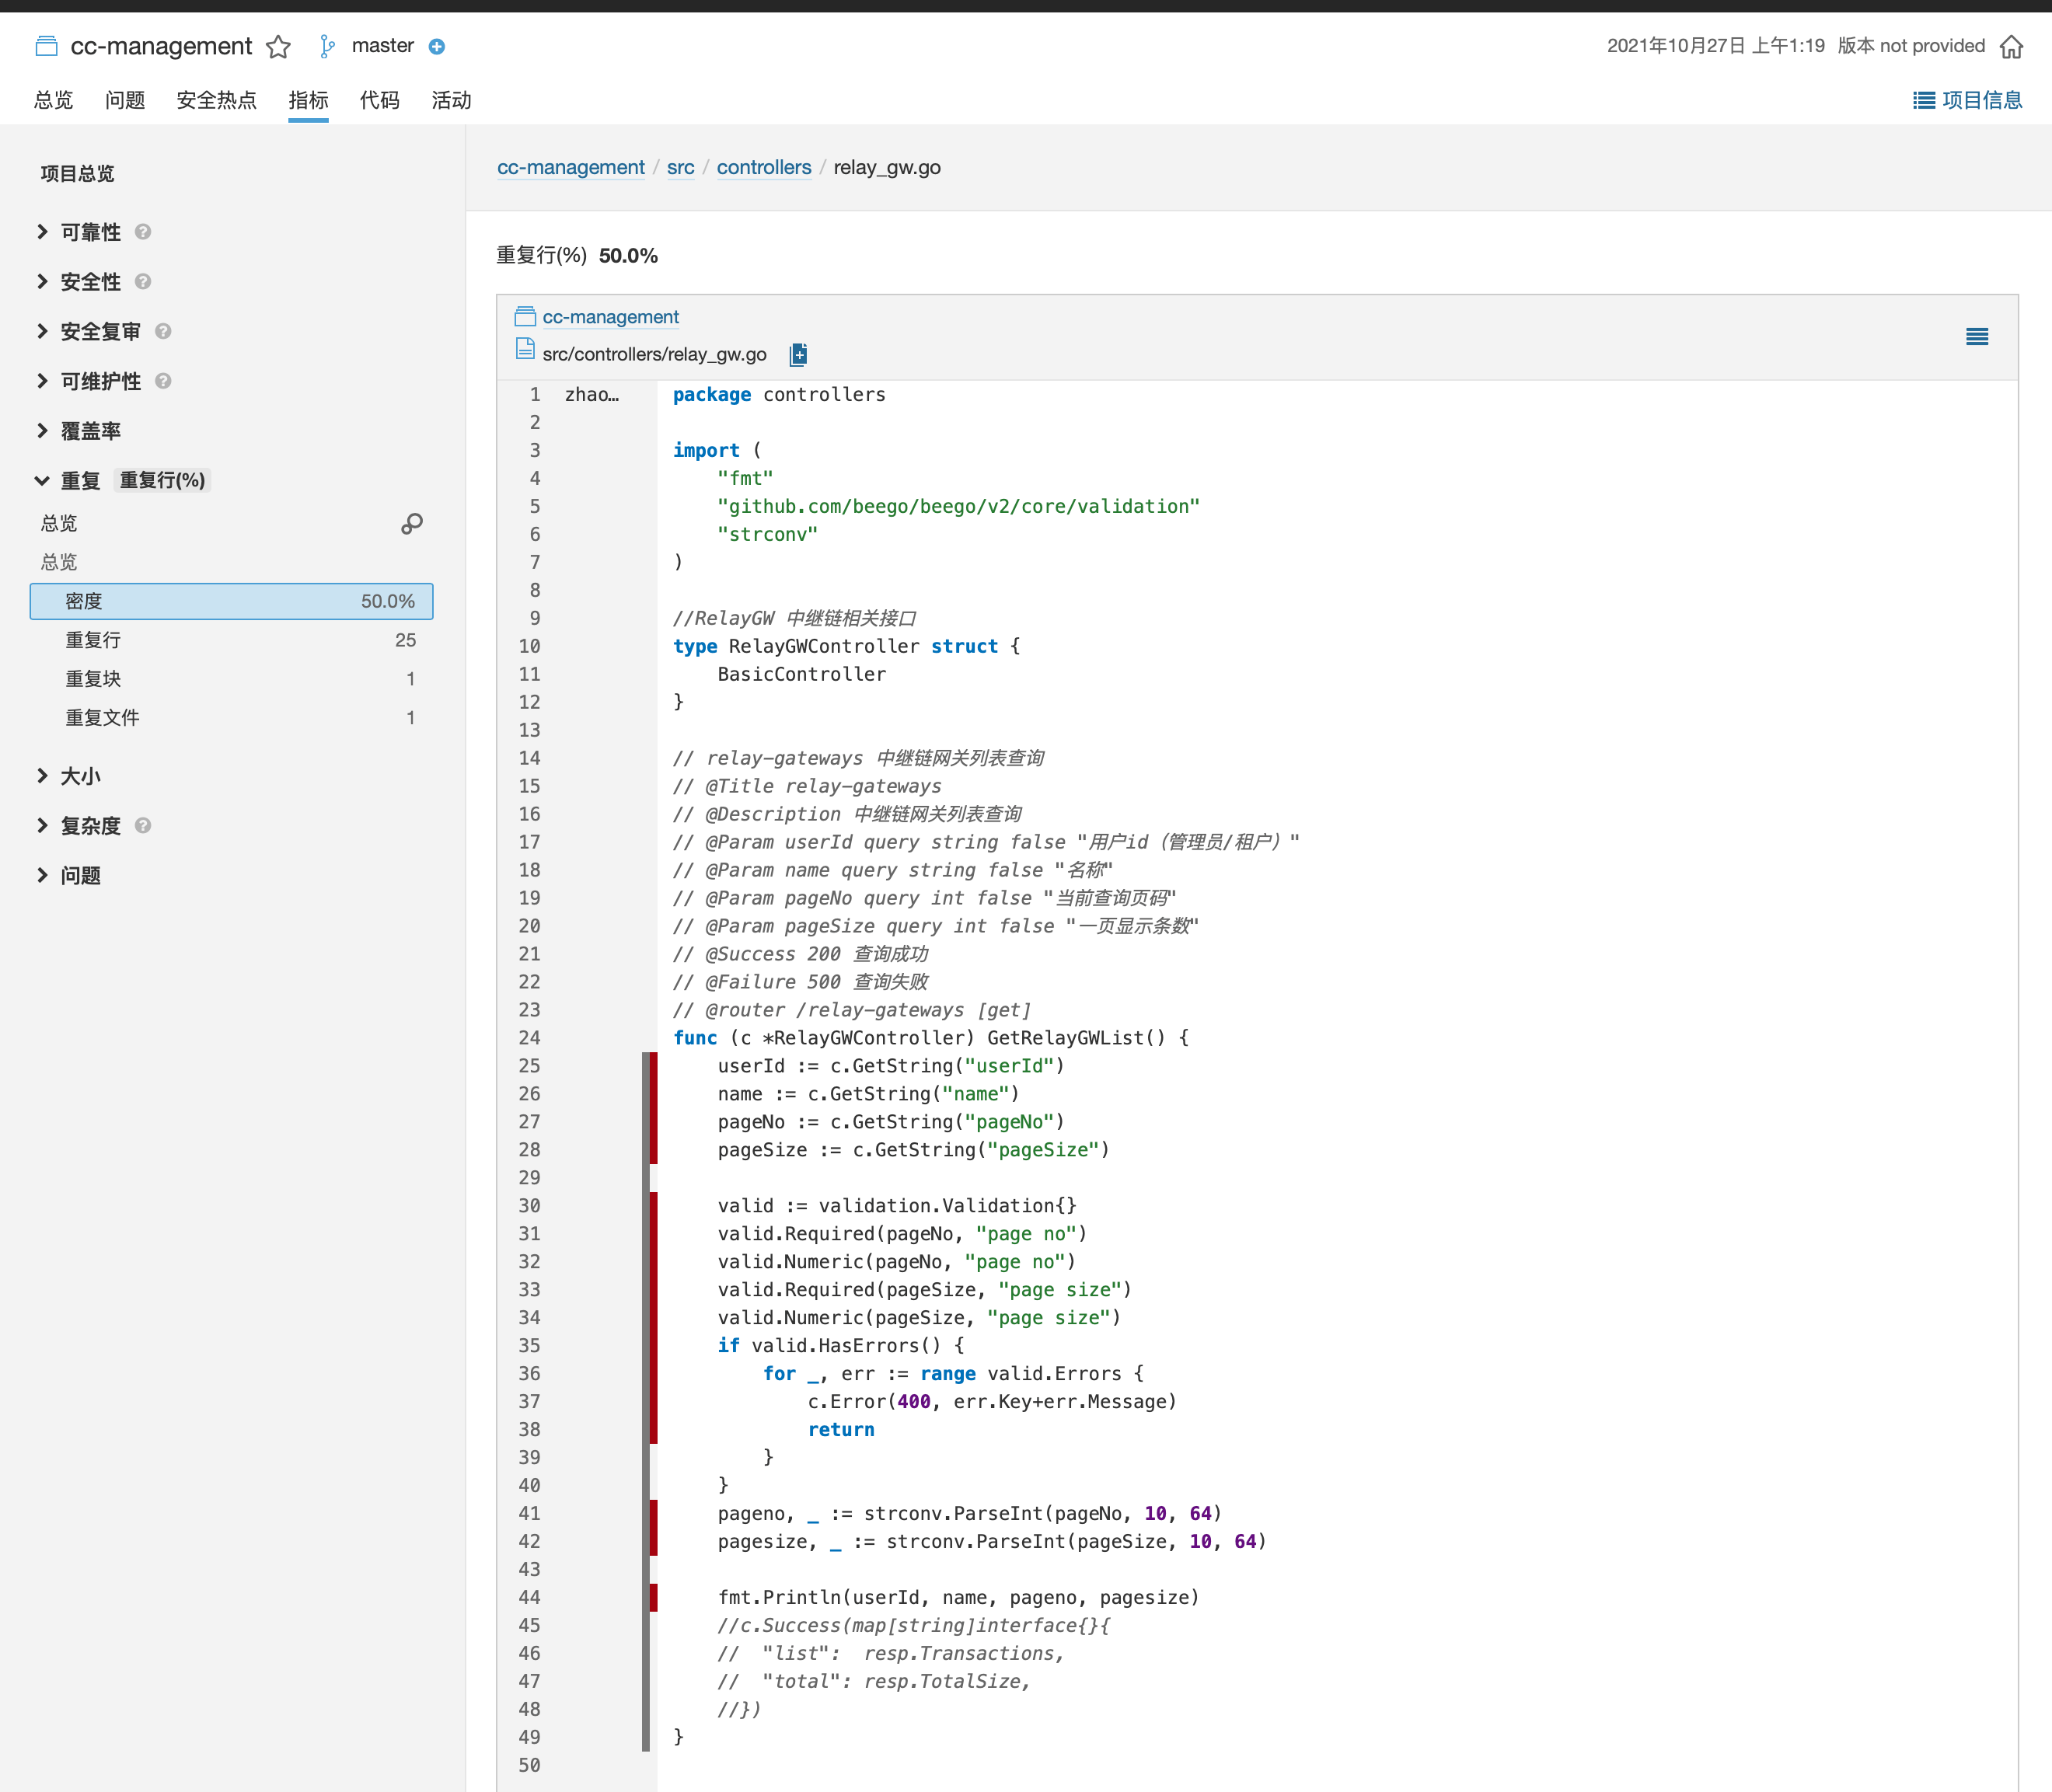Screen dimensions: 2052x1792
Task: Click the file icon beside relay_gw.go path
Action: pyautogui.click(x=798, y=355)
